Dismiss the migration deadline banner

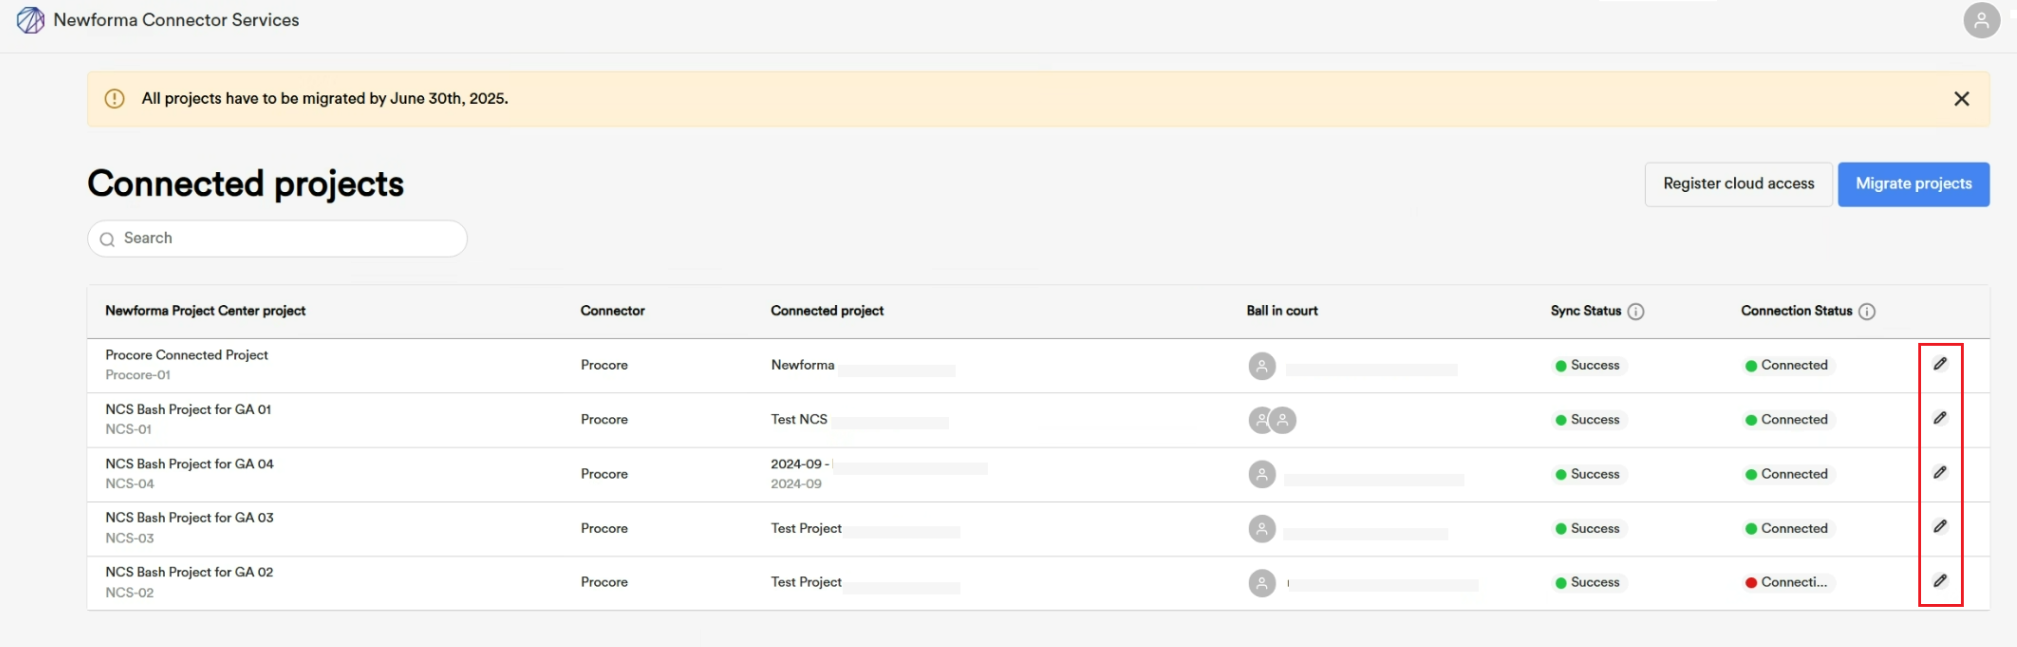1962,99
